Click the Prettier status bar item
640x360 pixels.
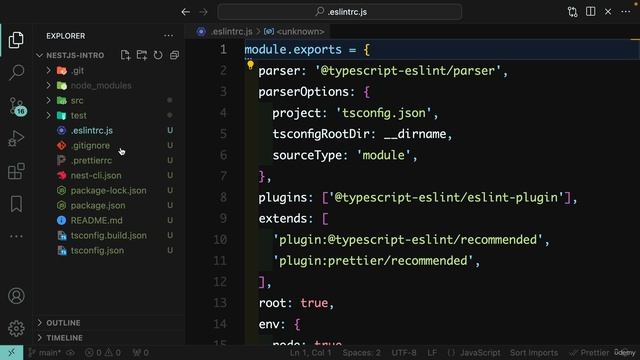pos(589,353)
